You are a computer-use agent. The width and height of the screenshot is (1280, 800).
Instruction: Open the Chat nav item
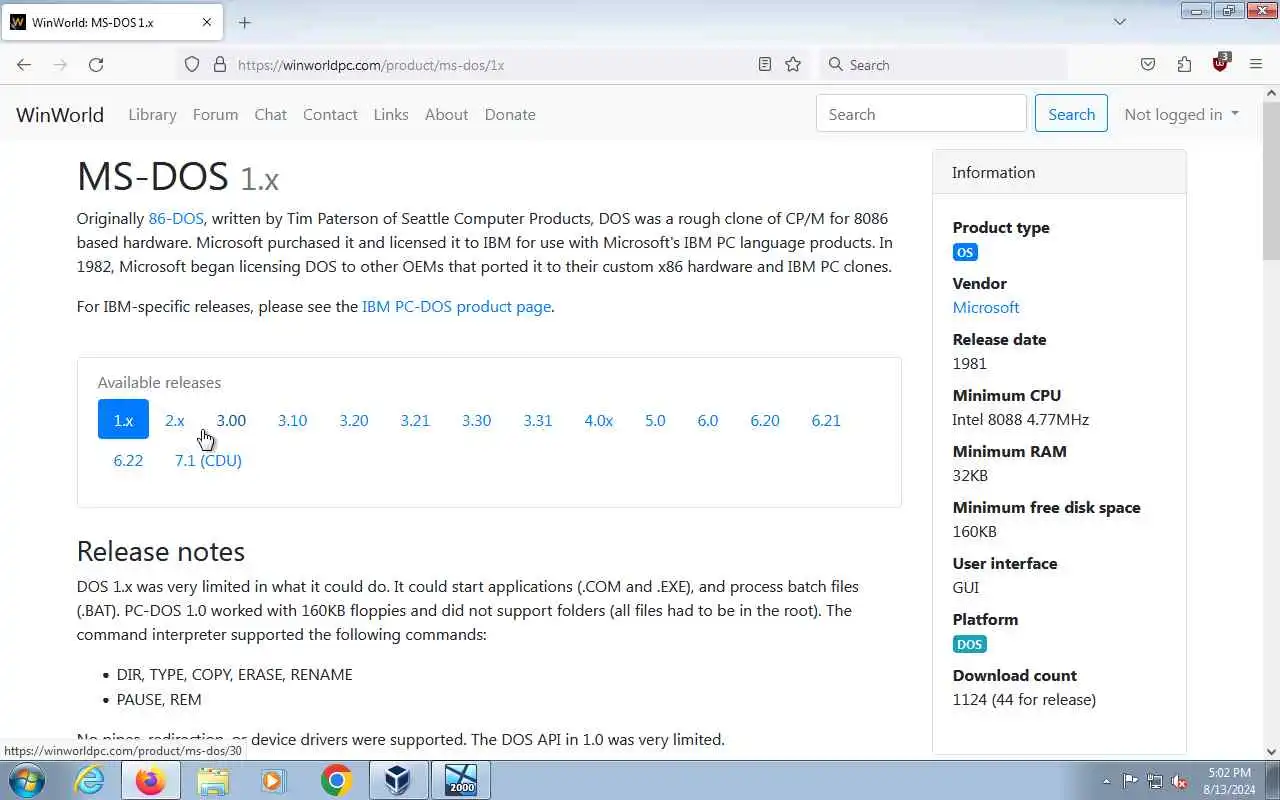point(270,114)
